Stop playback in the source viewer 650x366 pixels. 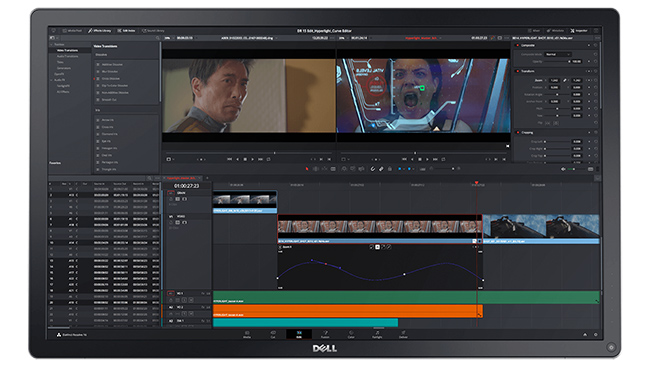(x=245, y=159)
